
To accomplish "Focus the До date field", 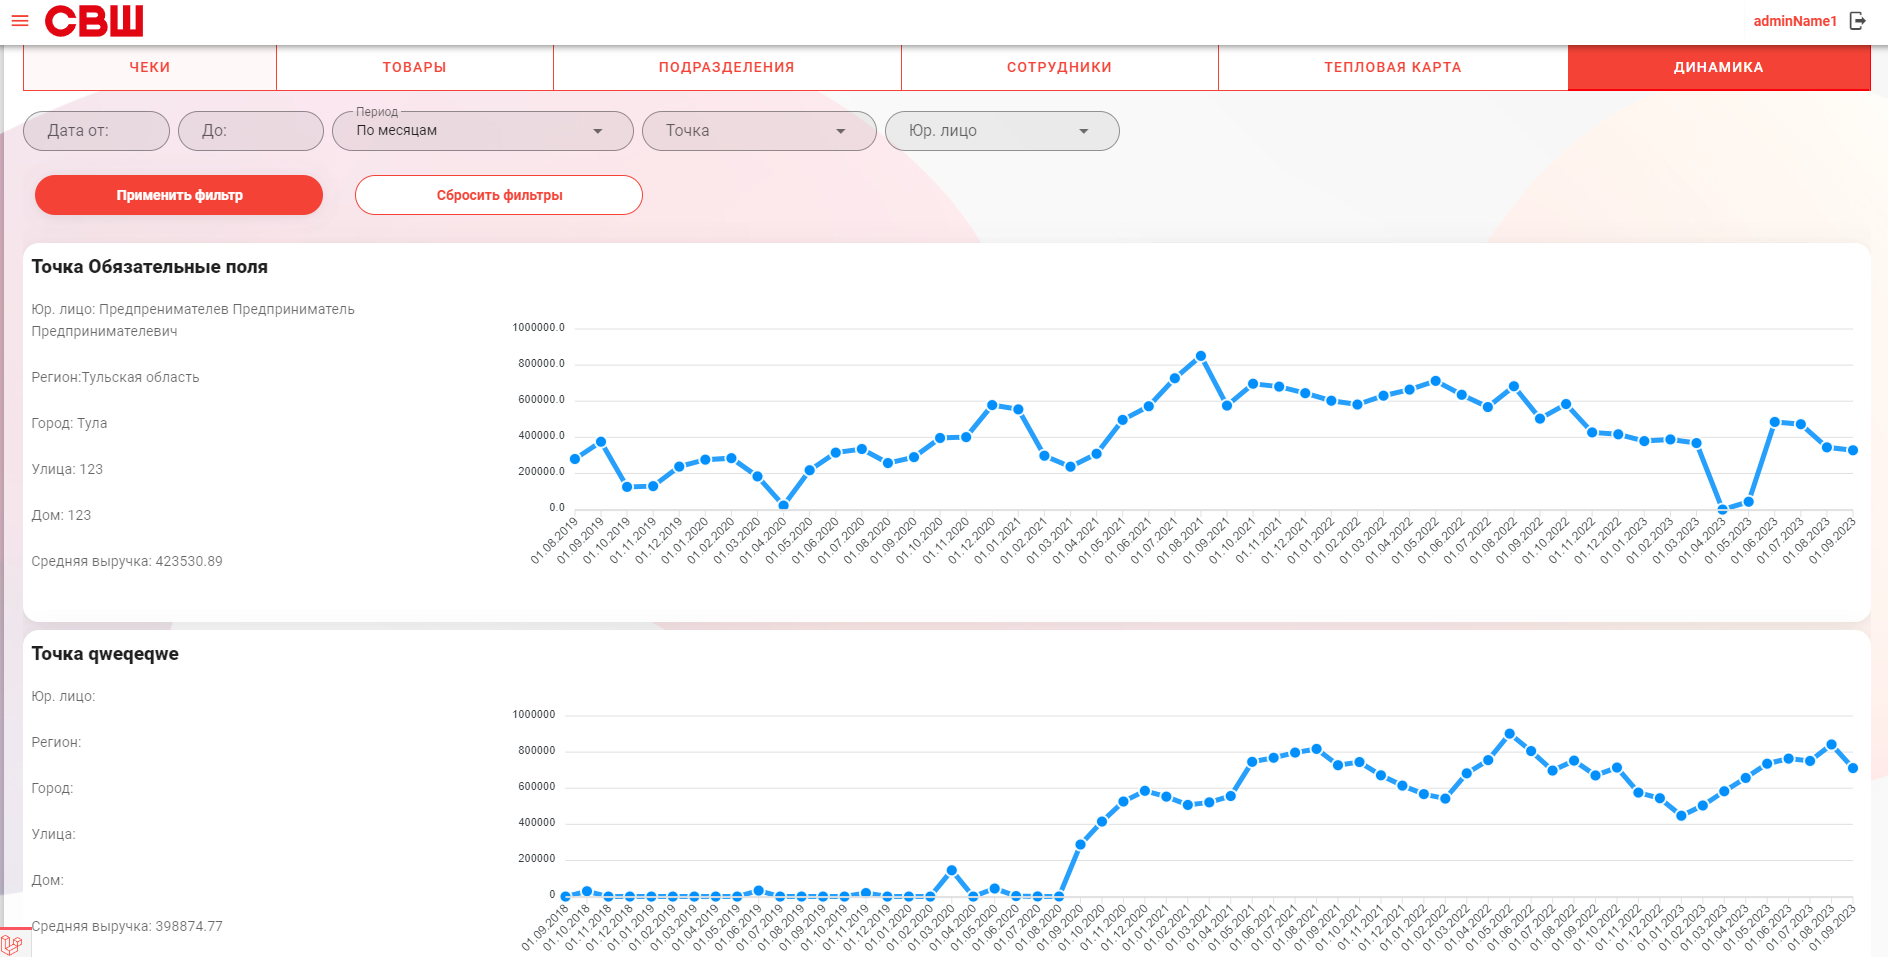I will 251,131.
